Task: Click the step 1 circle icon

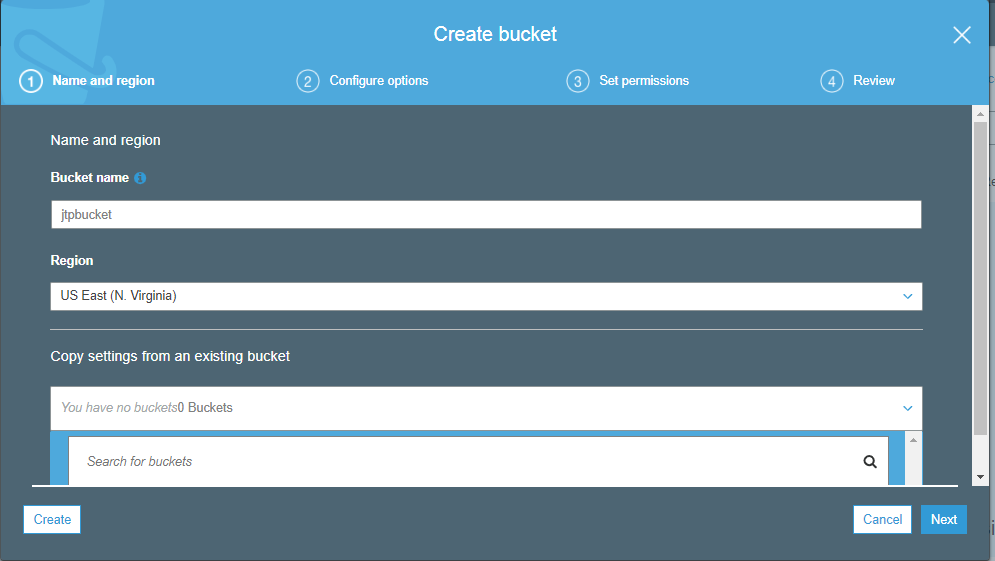Action: tap(31, 81)
